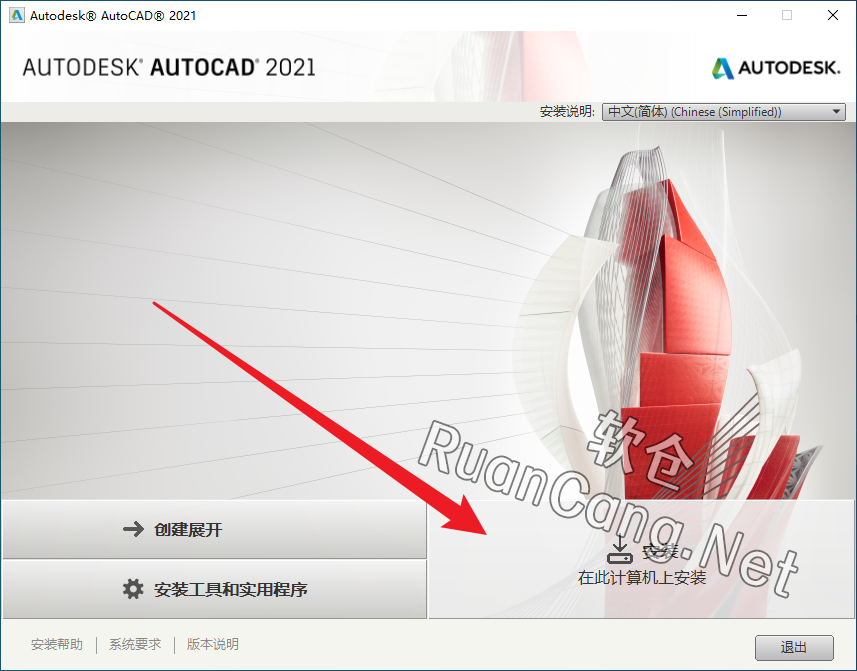Open the 系统要求 link

135,645
